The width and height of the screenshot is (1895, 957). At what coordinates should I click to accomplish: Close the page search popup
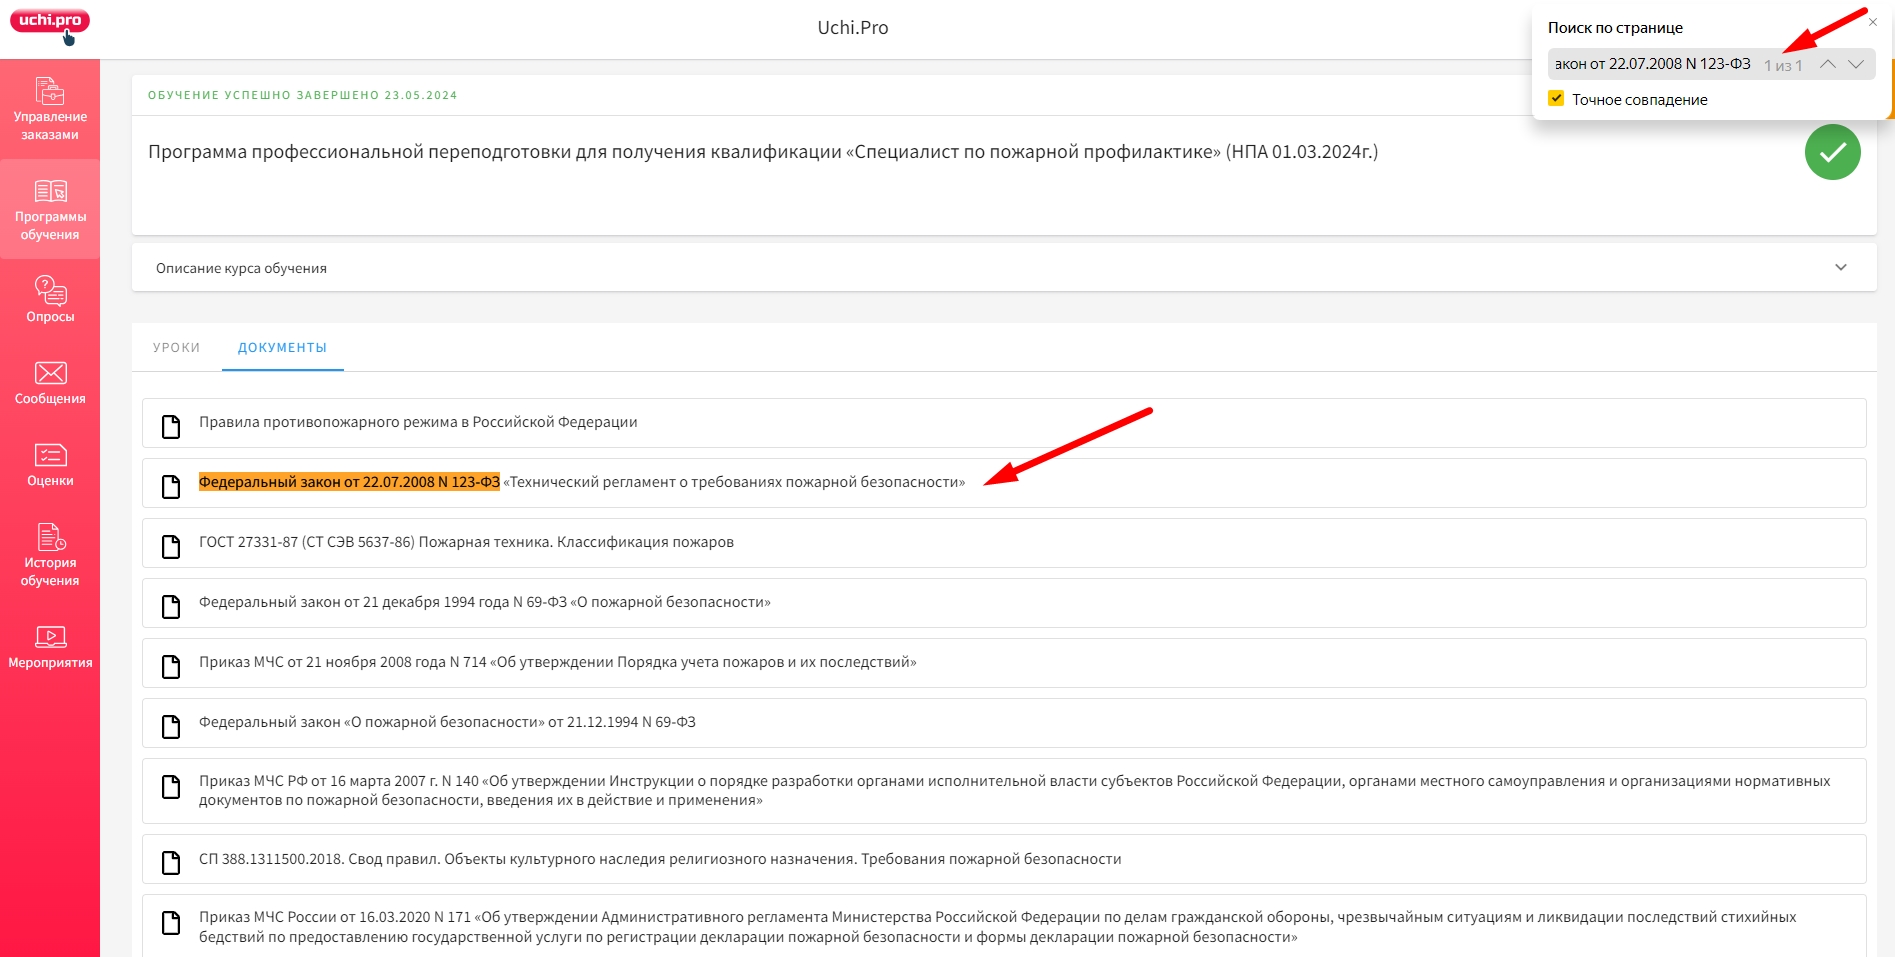1873,22
